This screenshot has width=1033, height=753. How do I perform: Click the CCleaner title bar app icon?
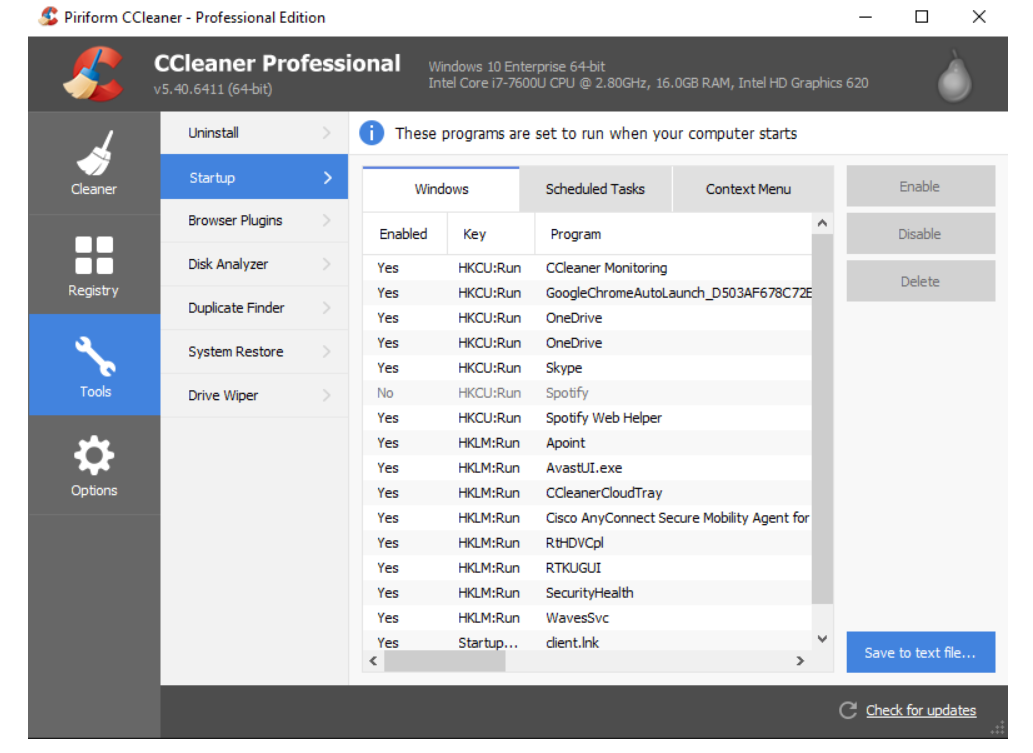[x=48, y=16]
